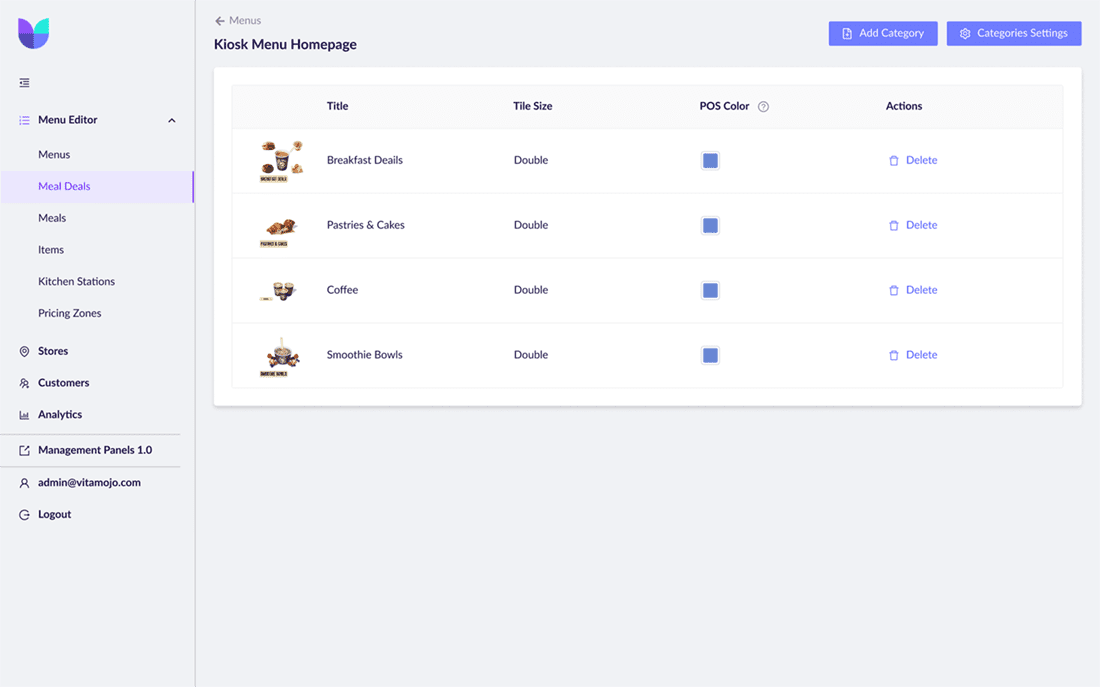The width and height of the screenshot is (1100, 687).
Task: Select Kitchen Stations in sidebar
Action: coord(76,282)
